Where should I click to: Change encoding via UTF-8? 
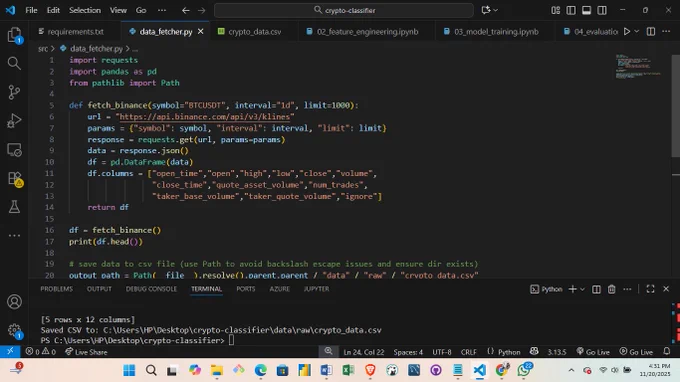coord(441,352)
